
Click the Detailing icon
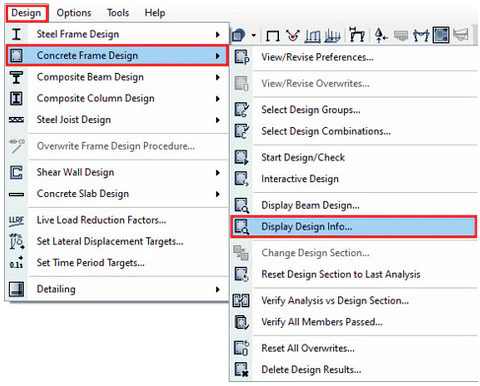point(16,289)
